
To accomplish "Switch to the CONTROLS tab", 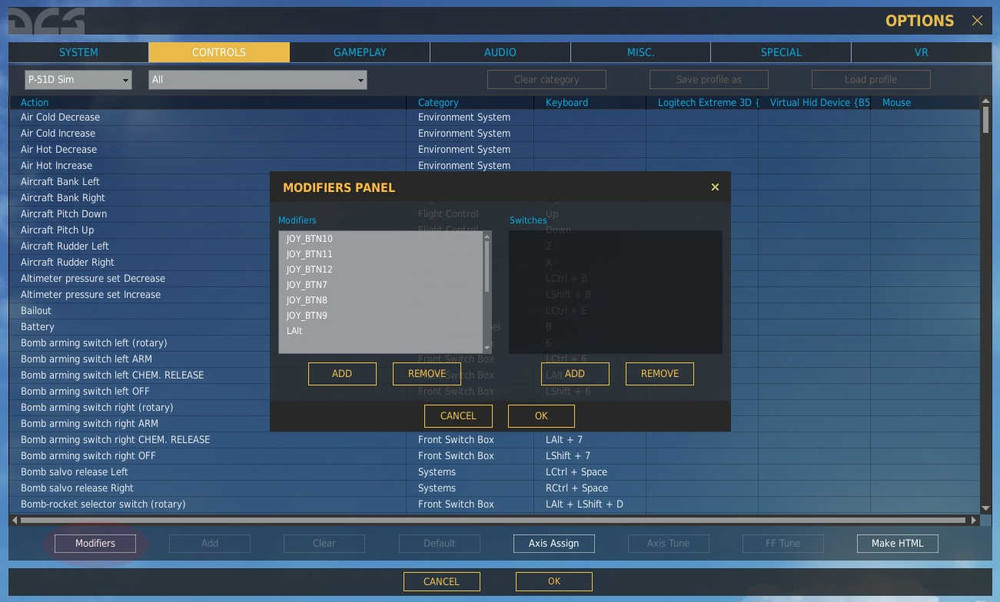I will (x=219, y=52).
